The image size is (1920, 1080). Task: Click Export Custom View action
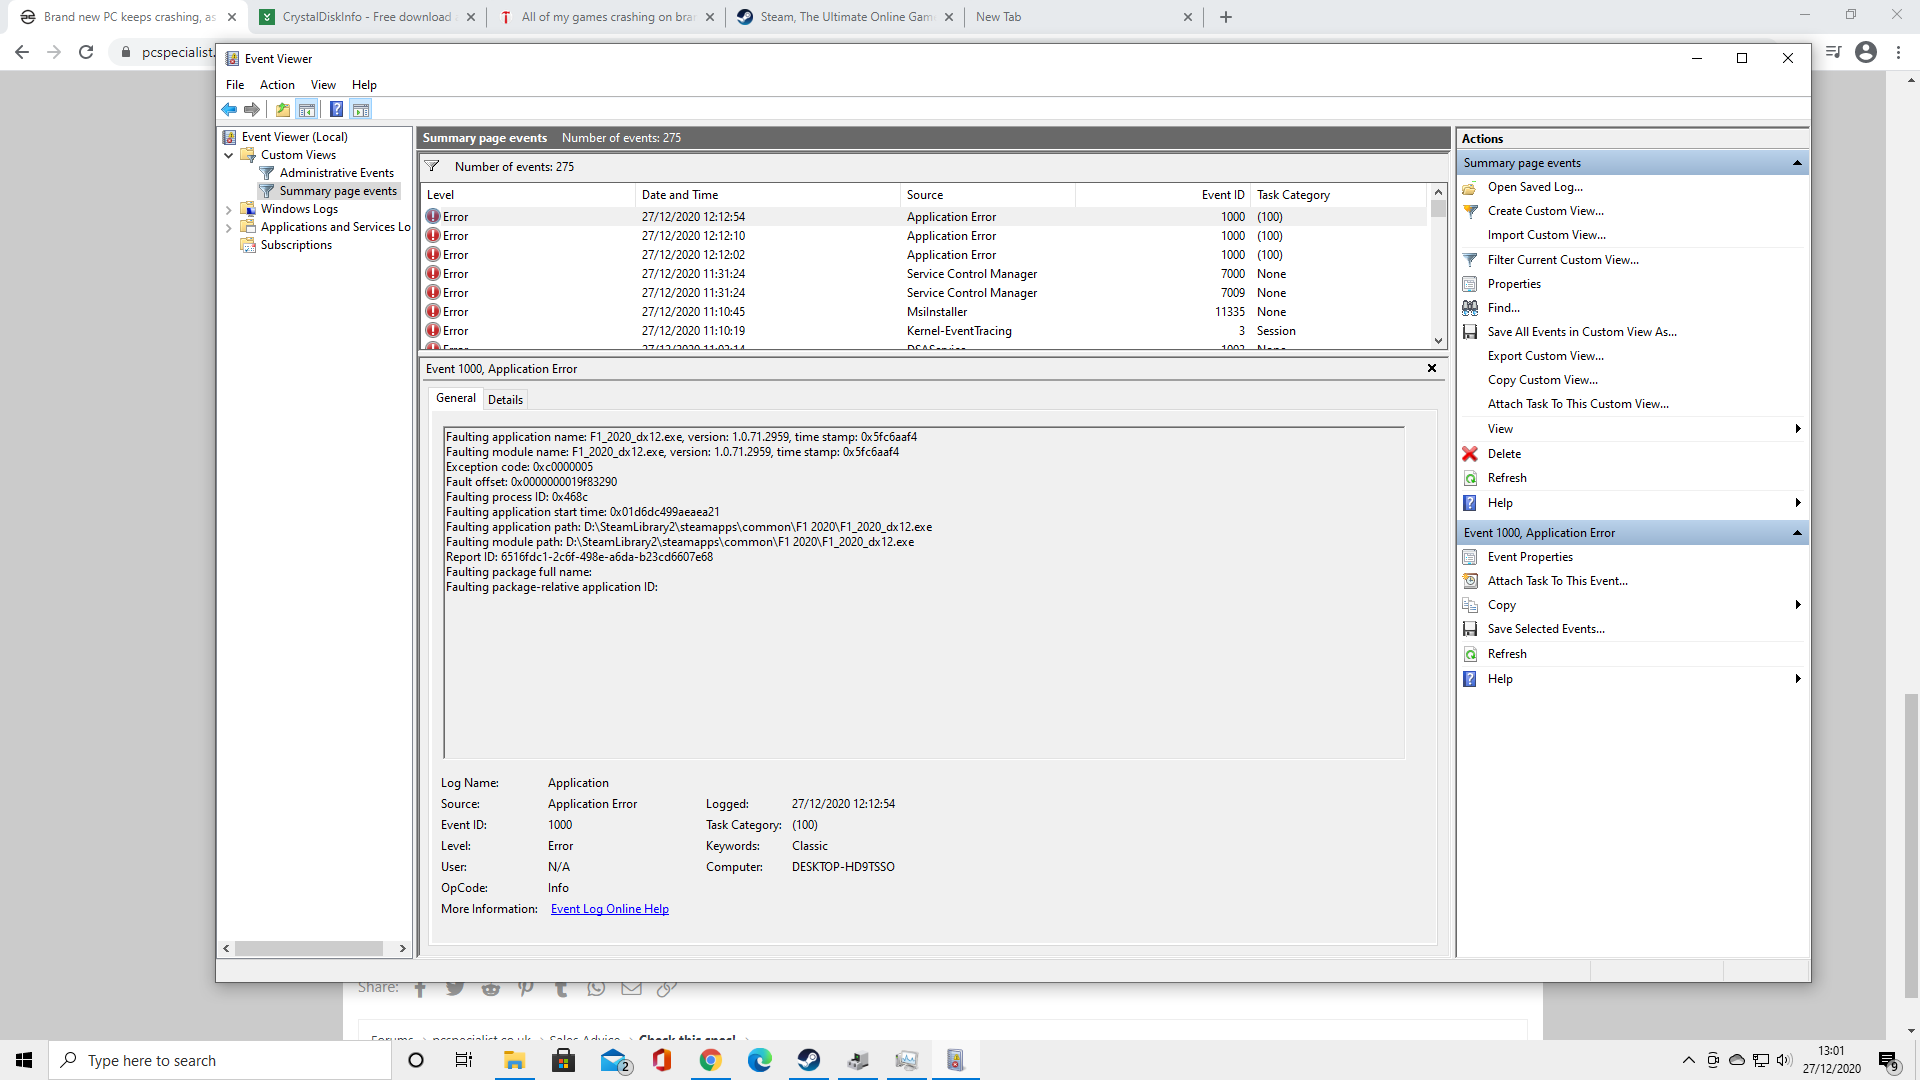[1545, 356]
